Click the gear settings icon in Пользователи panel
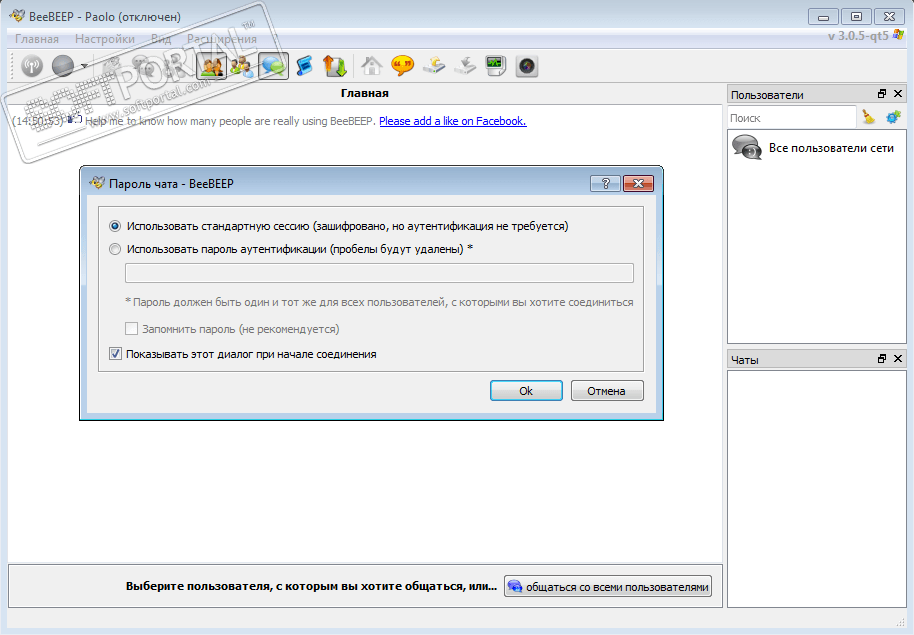 pyautogui.click(x=893, y=117)
